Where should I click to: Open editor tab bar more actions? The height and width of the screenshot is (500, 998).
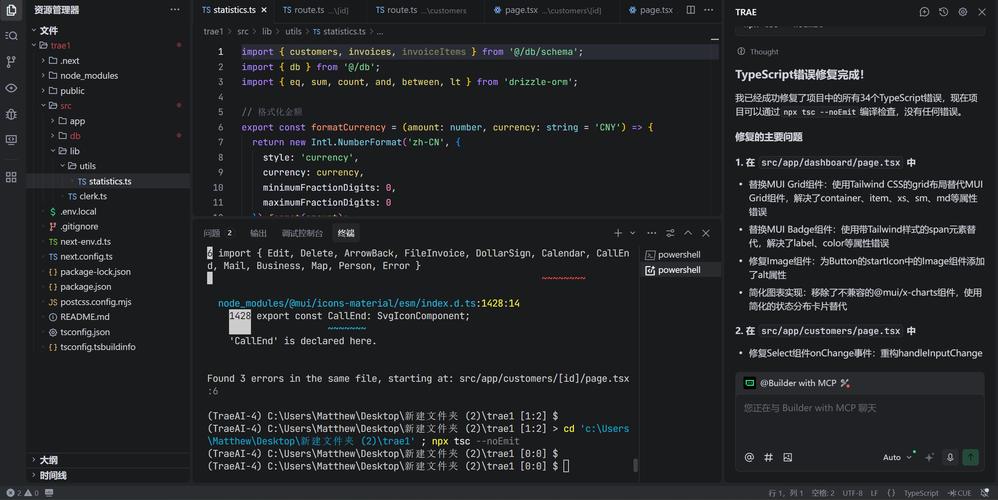coord(708,10)
